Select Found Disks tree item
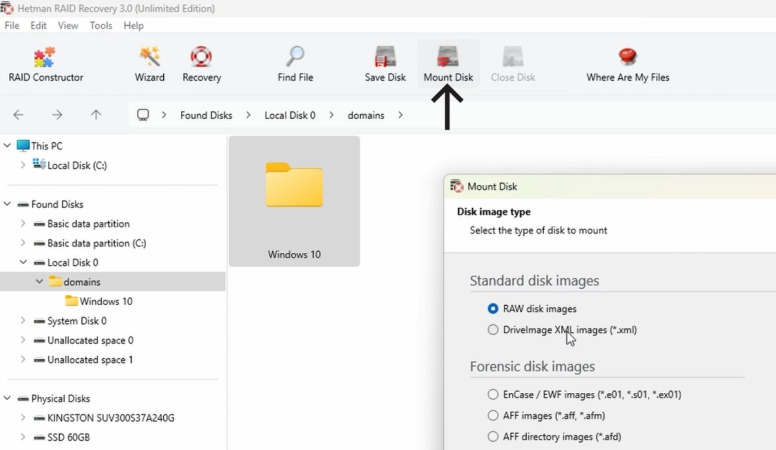 (x=50, y=204)
